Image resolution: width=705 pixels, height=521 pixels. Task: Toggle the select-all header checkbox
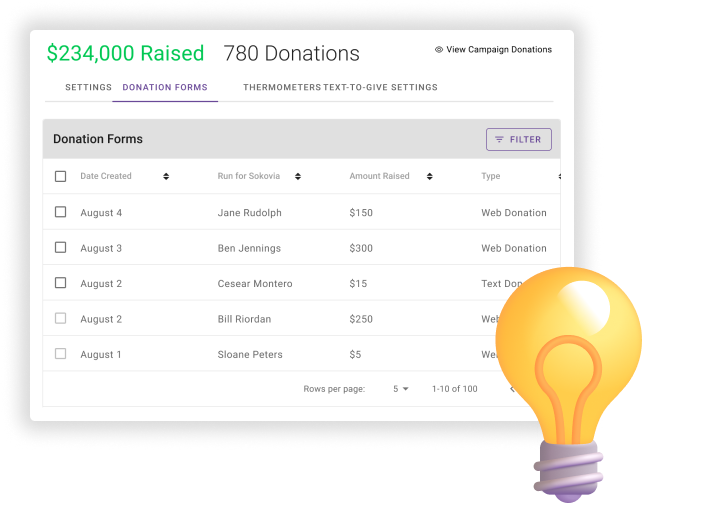[60, 176]
